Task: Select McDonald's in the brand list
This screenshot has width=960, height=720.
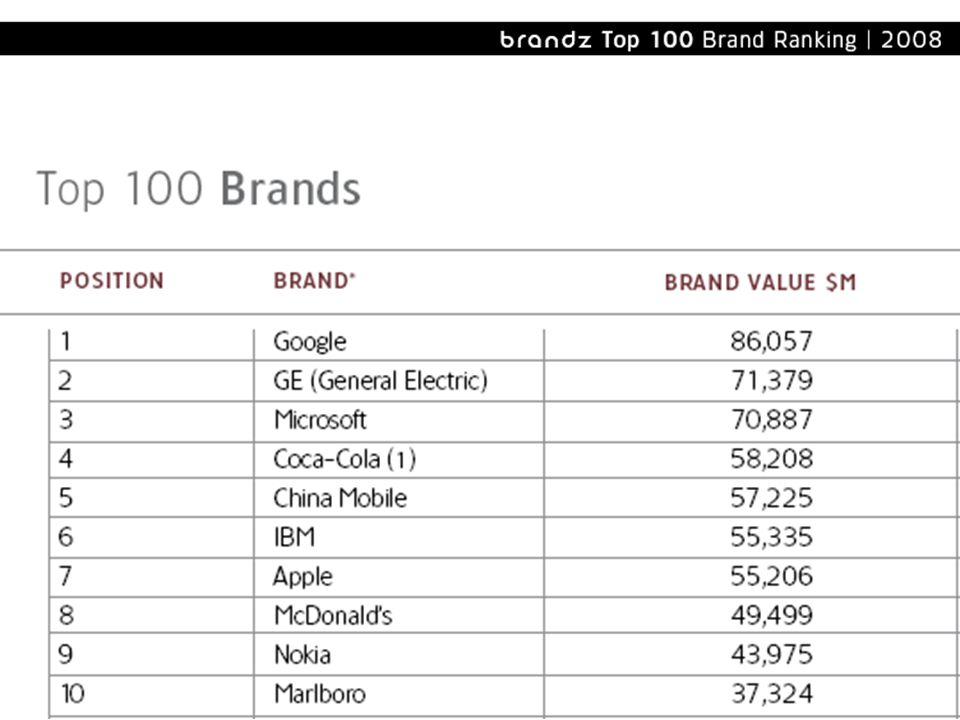Action: pos(333,616)
